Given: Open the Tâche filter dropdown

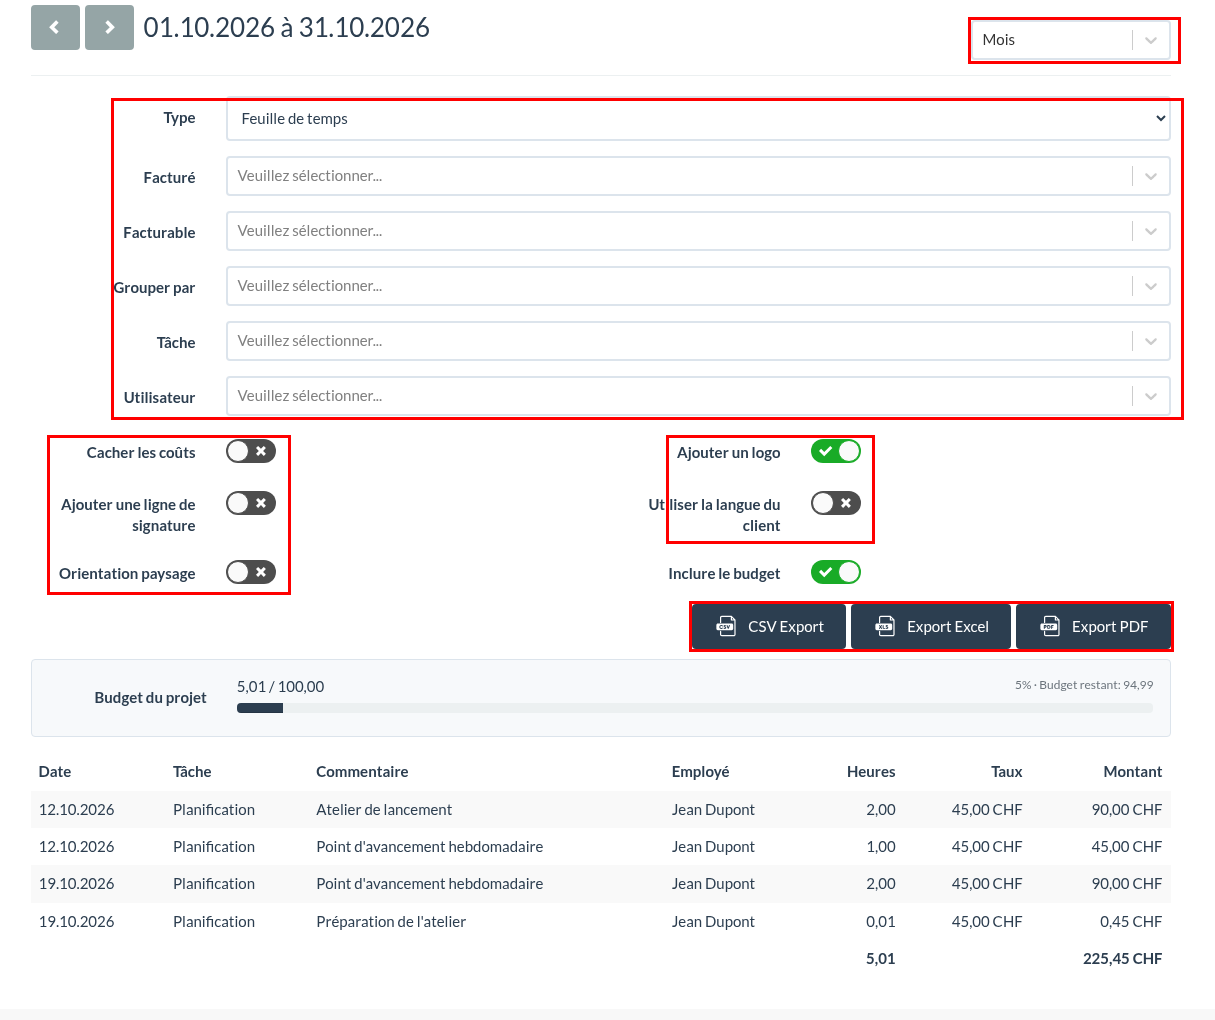Looking at the screenshot, I should [698, 341].
